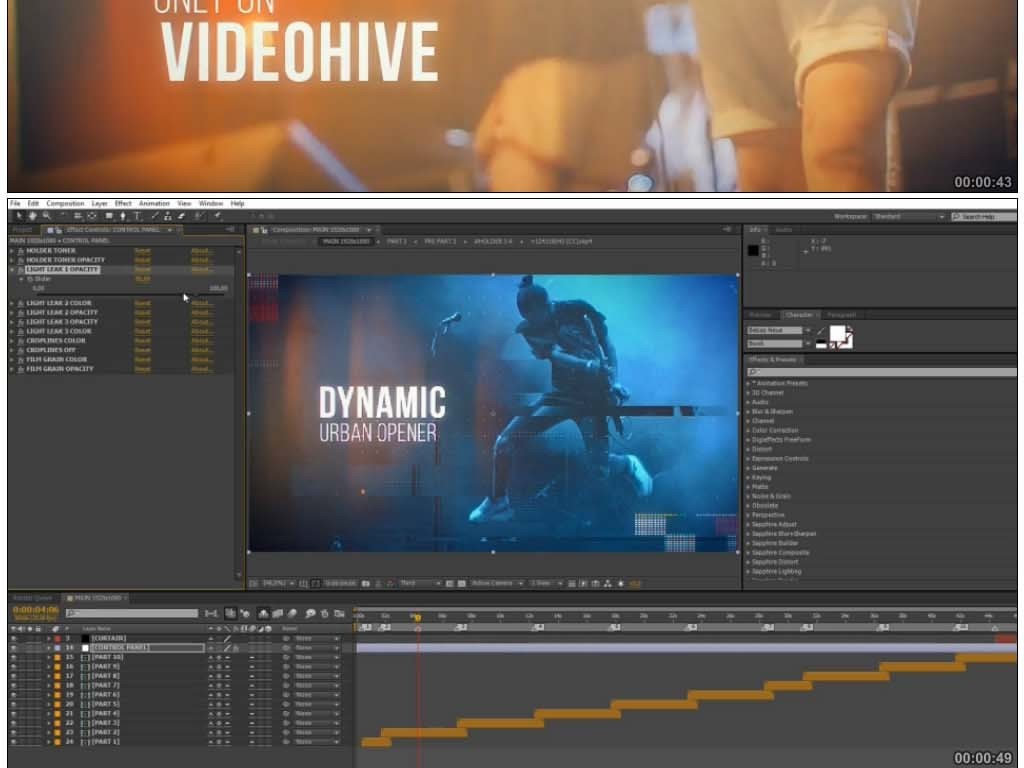The width and height of the screenshot is (1024, 768).
Task: Toggle the Slider stopwatch under LIGHT LEAK 1 OPACITY
Action: pos(30,279)
